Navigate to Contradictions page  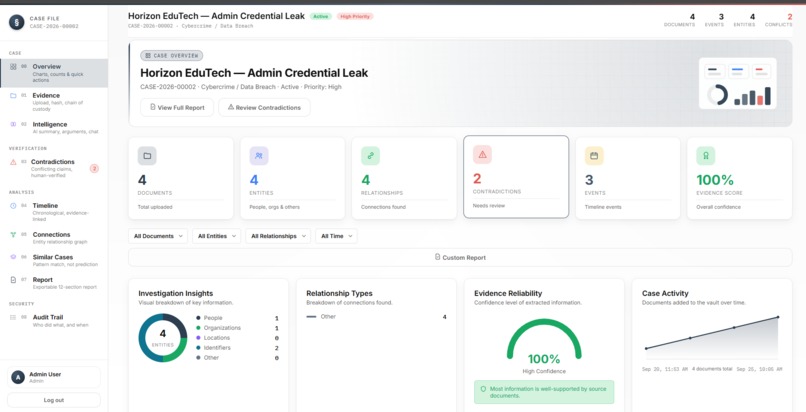point(54,168)
